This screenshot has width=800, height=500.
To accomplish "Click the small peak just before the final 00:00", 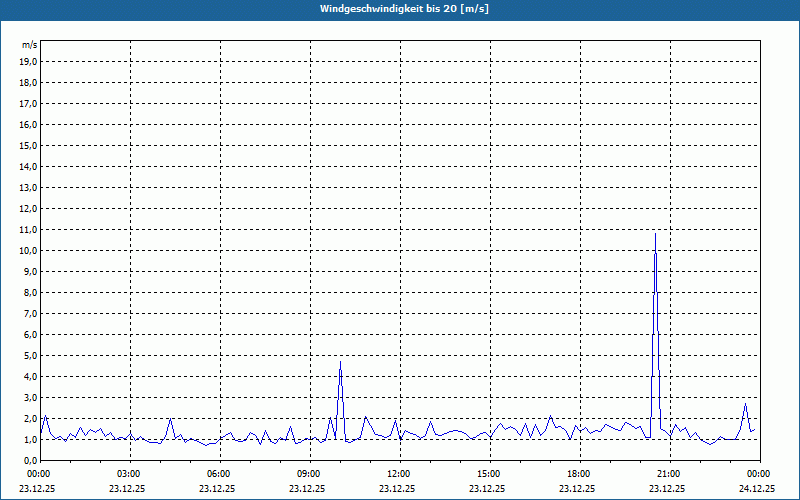I will pos(745,404).
